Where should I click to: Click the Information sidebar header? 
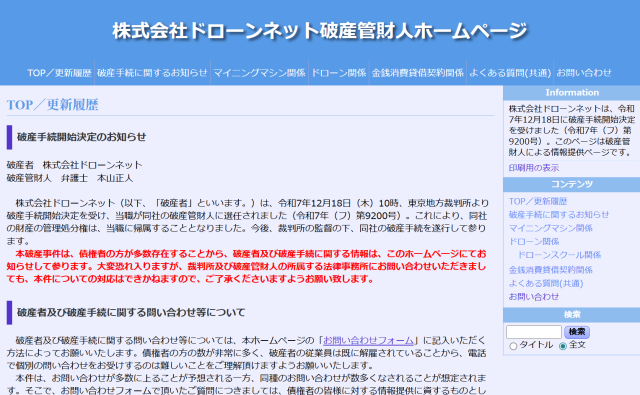[572, 93]
